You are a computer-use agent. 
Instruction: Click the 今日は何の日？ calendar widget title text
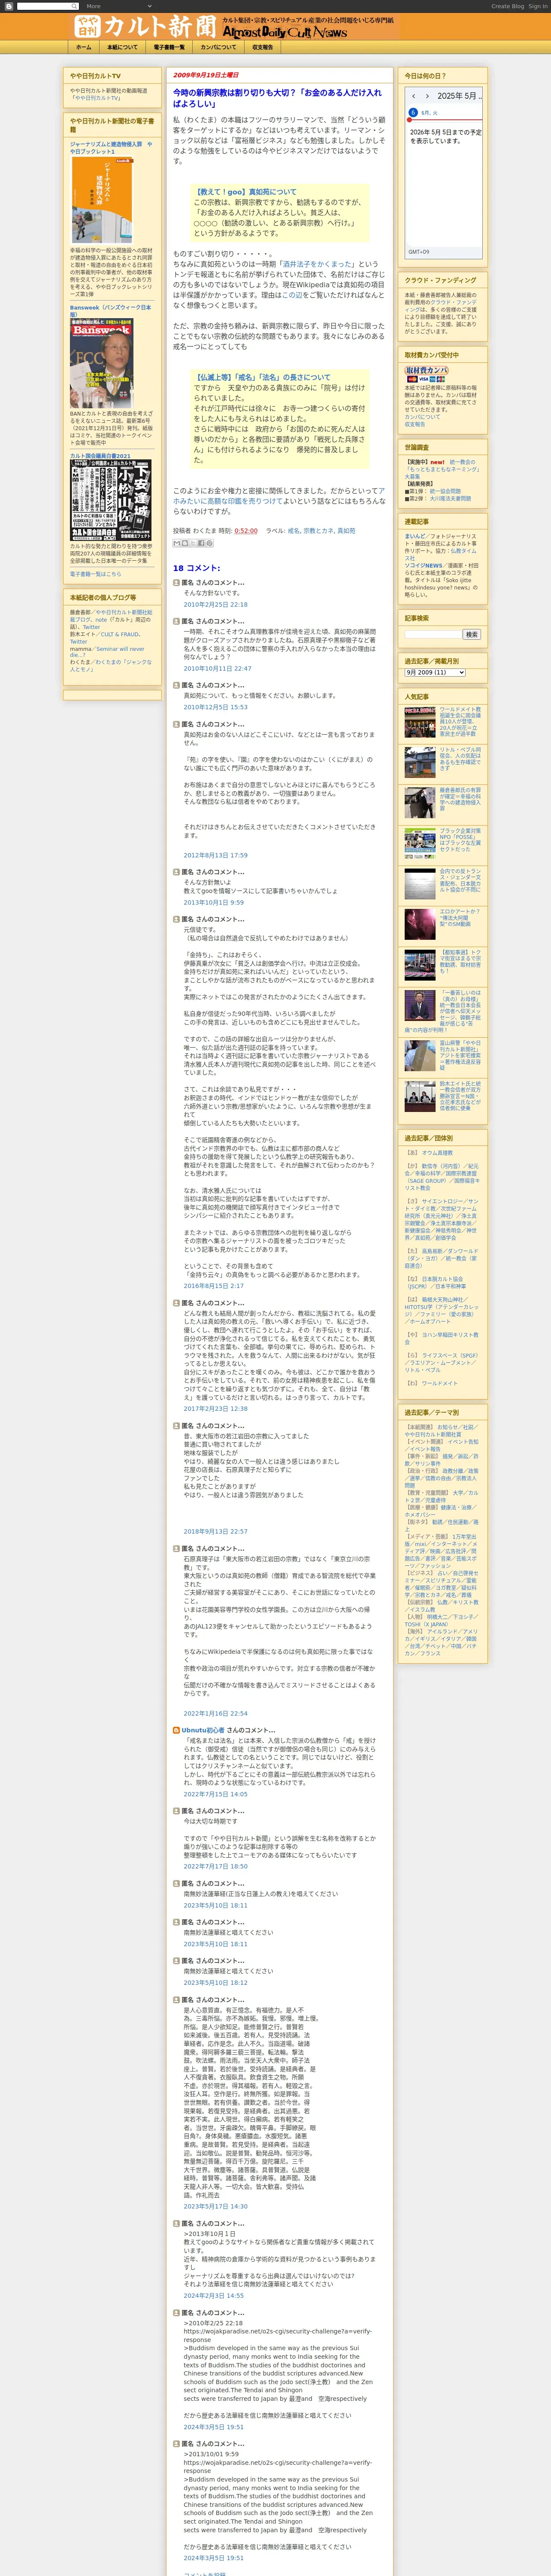tap(426, 76)
